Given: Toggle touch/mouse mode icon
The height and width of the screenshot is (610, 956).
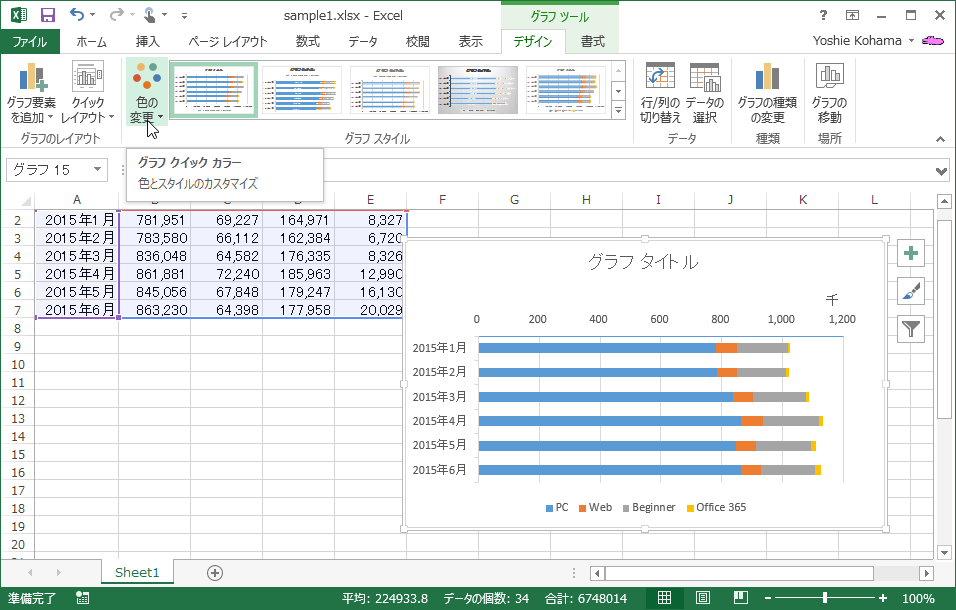Looking at the screenshot, I should click(x=150, y=15).
